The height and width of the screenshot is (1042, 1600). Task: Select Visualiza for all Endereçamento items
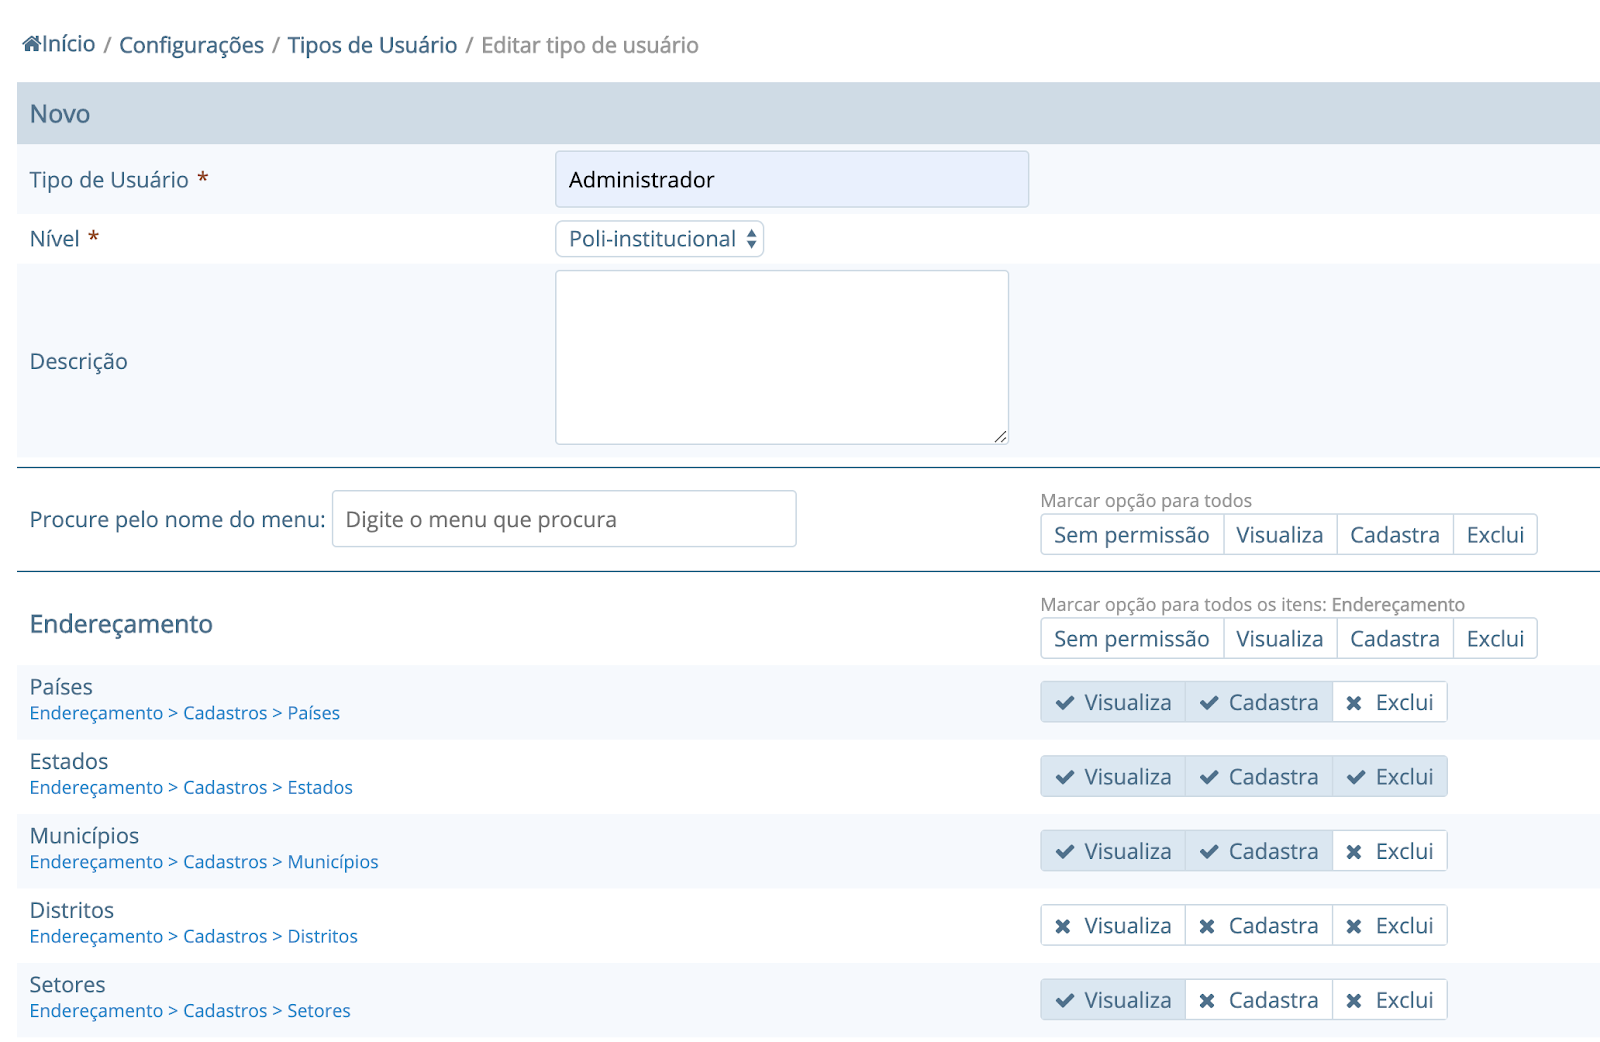point(1280,639)
